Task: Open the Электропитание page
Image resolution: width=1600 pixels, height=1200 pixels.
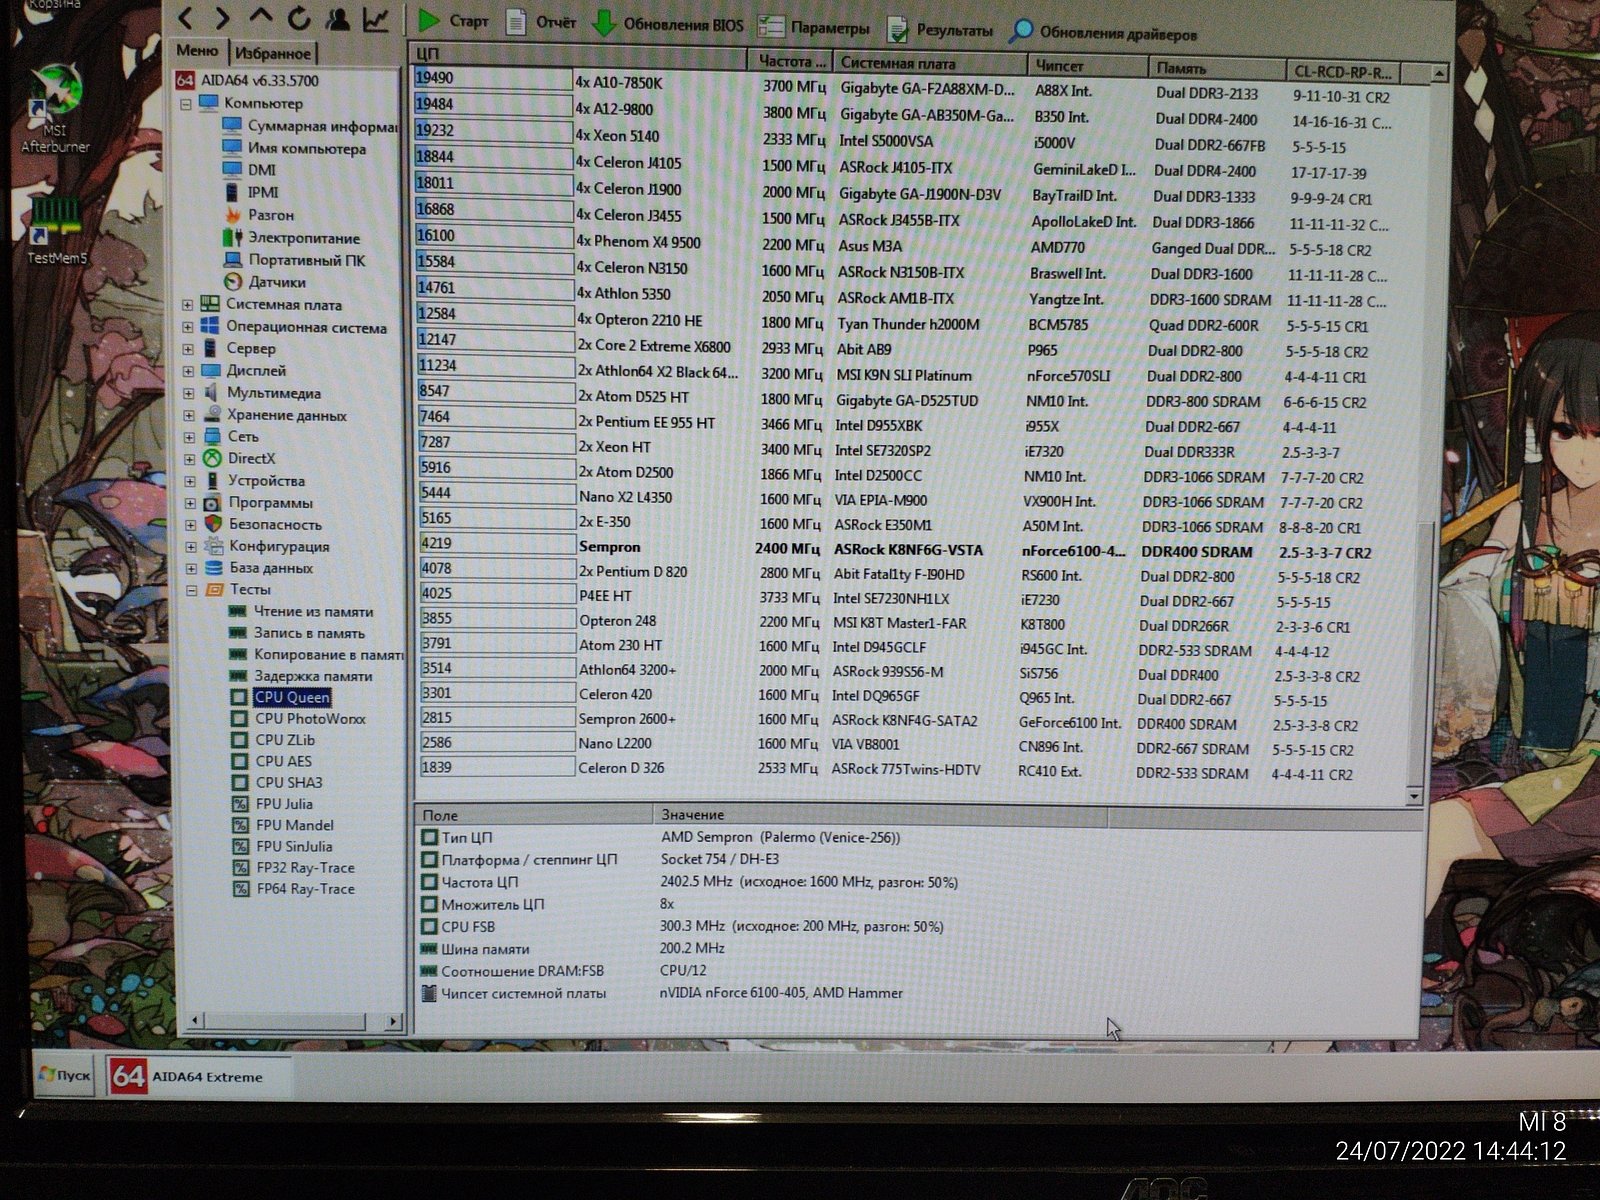Action: pyautogui.click(x=292, y=238)
